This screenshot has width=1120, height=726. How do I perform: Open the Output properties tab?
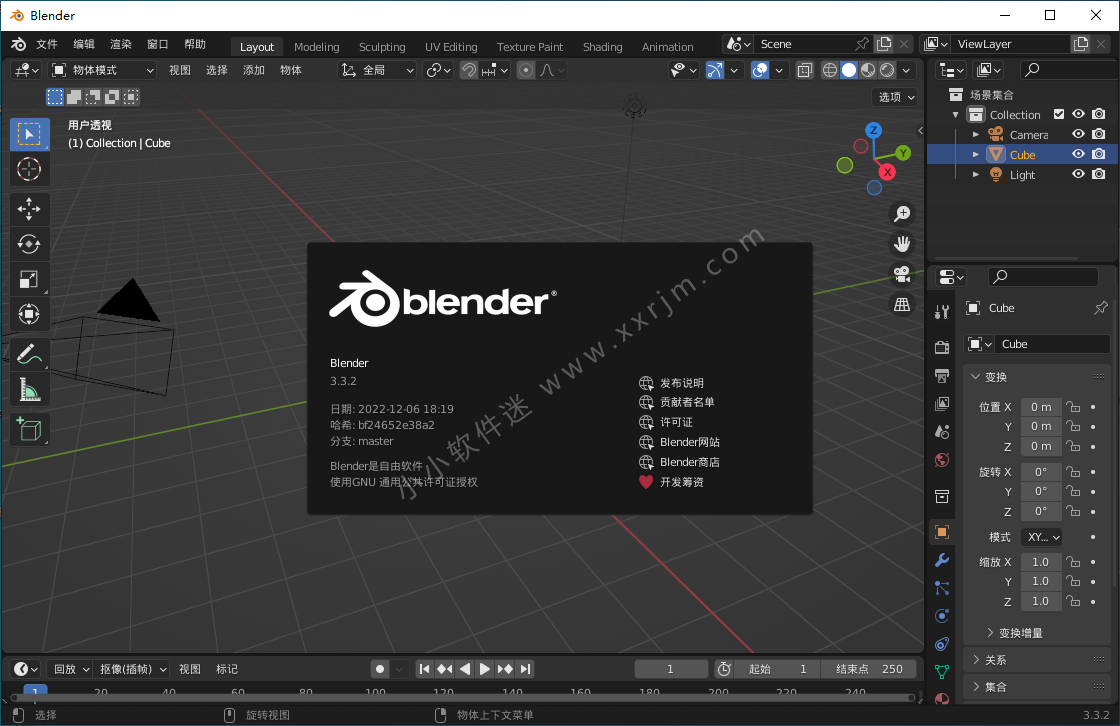click(942, 376)
